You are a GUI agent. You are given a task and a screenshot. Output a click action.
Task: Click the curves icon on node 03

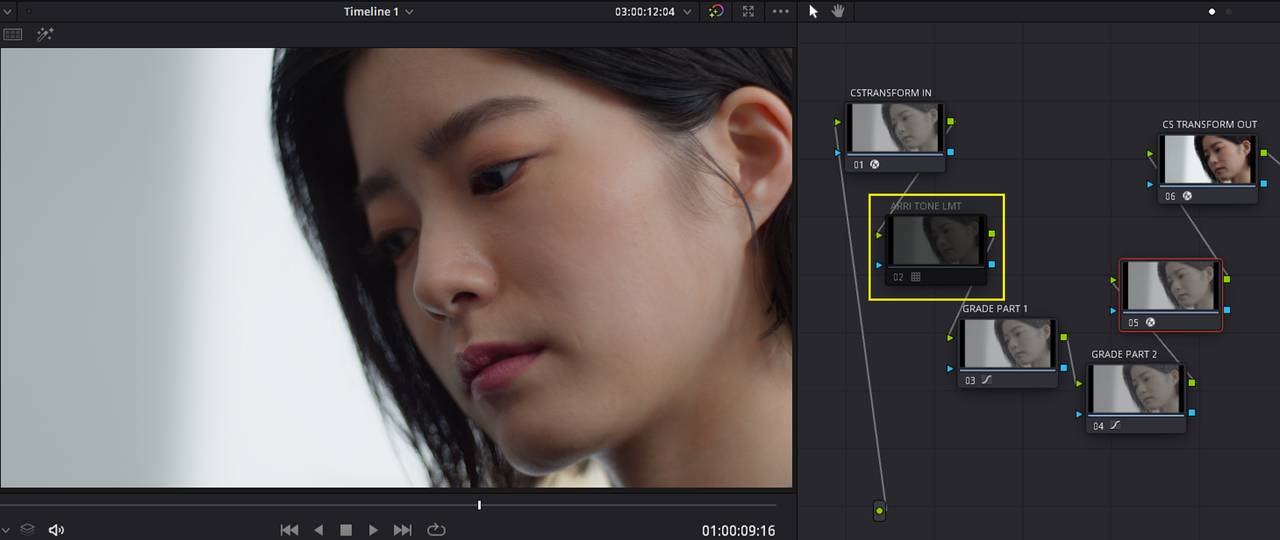coord(986,380)
